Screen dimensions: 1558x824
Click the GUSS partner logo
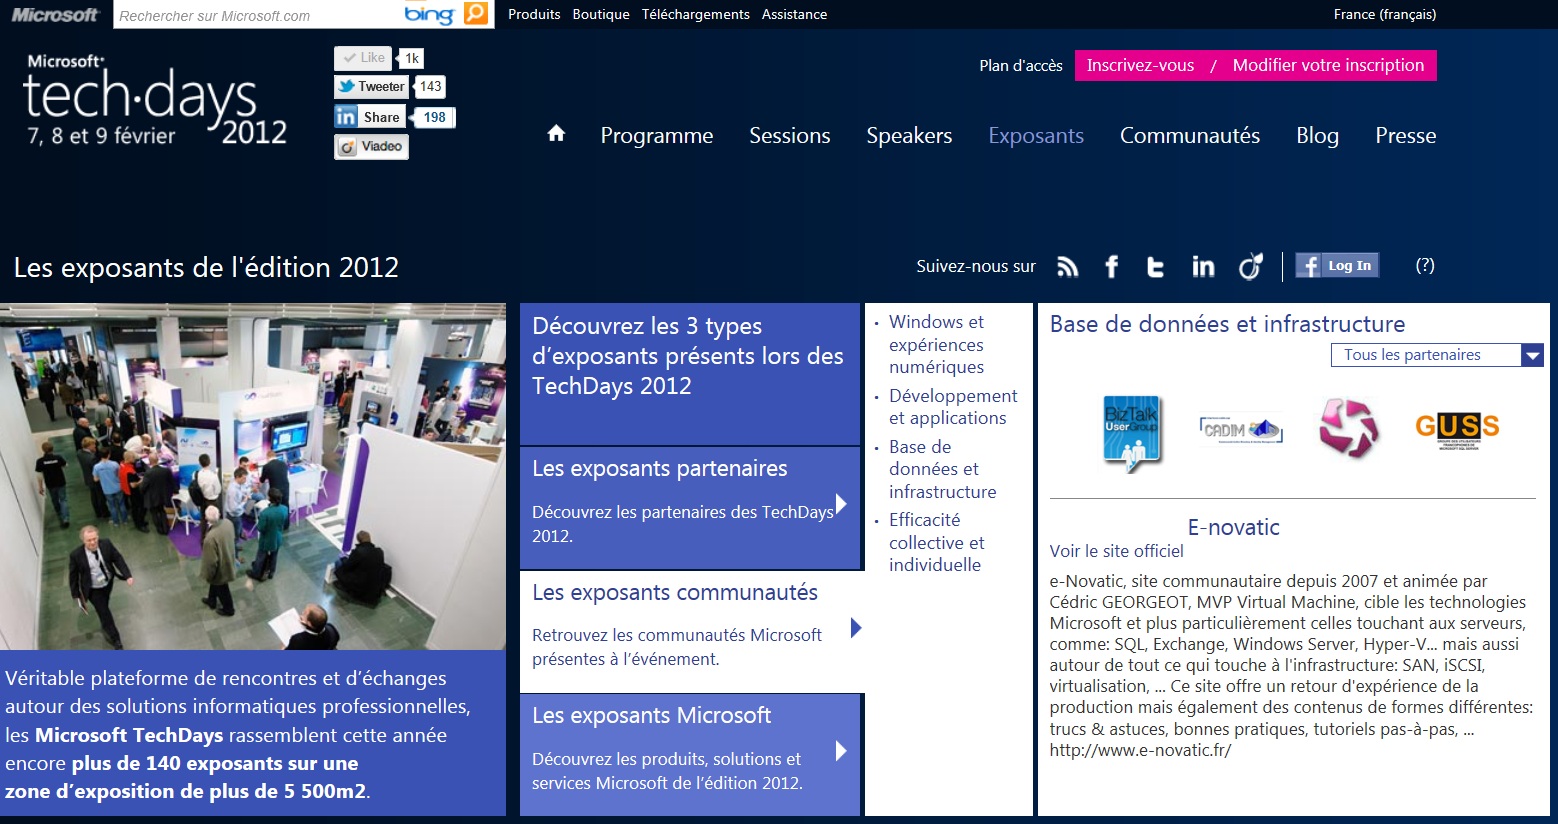tap(1457, 430)
